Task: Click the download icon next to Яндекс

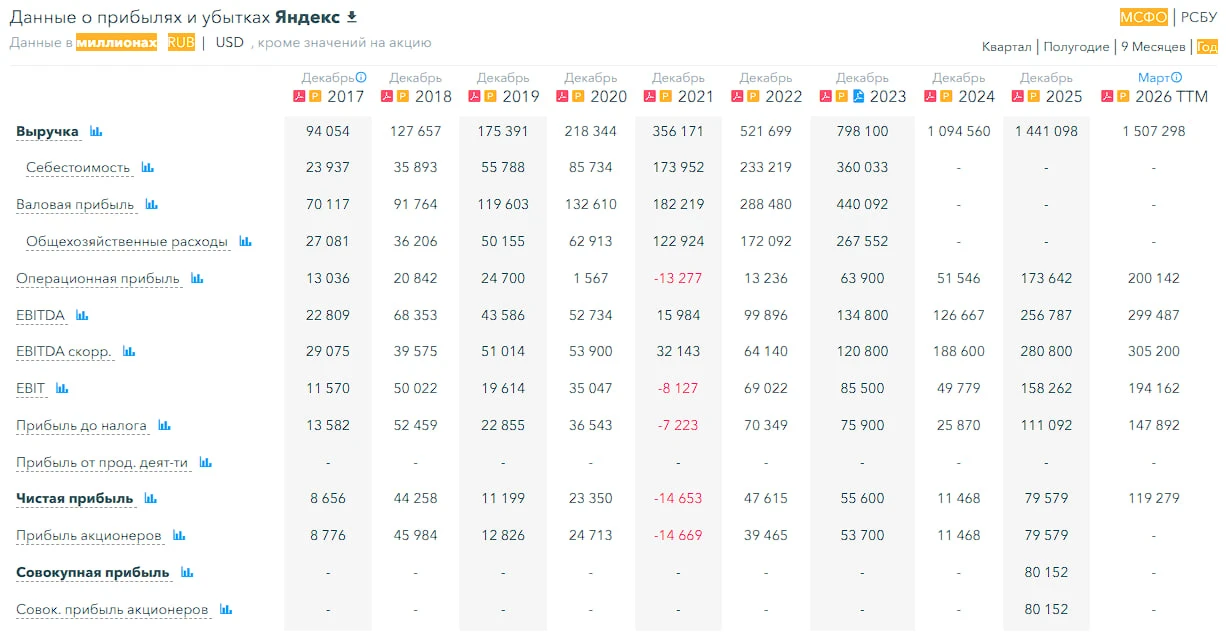Action: [x=351, y=17]
